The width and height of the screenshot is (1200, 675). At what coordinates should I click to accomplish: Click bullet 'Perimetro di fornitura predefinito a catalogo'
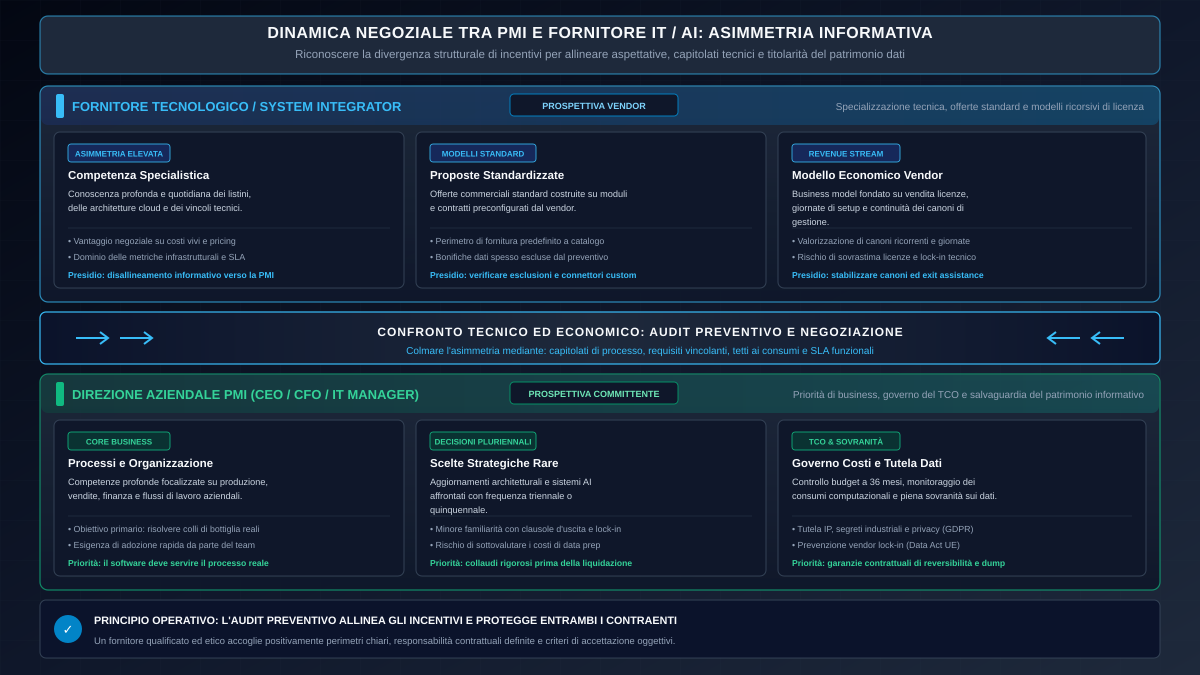517,241
